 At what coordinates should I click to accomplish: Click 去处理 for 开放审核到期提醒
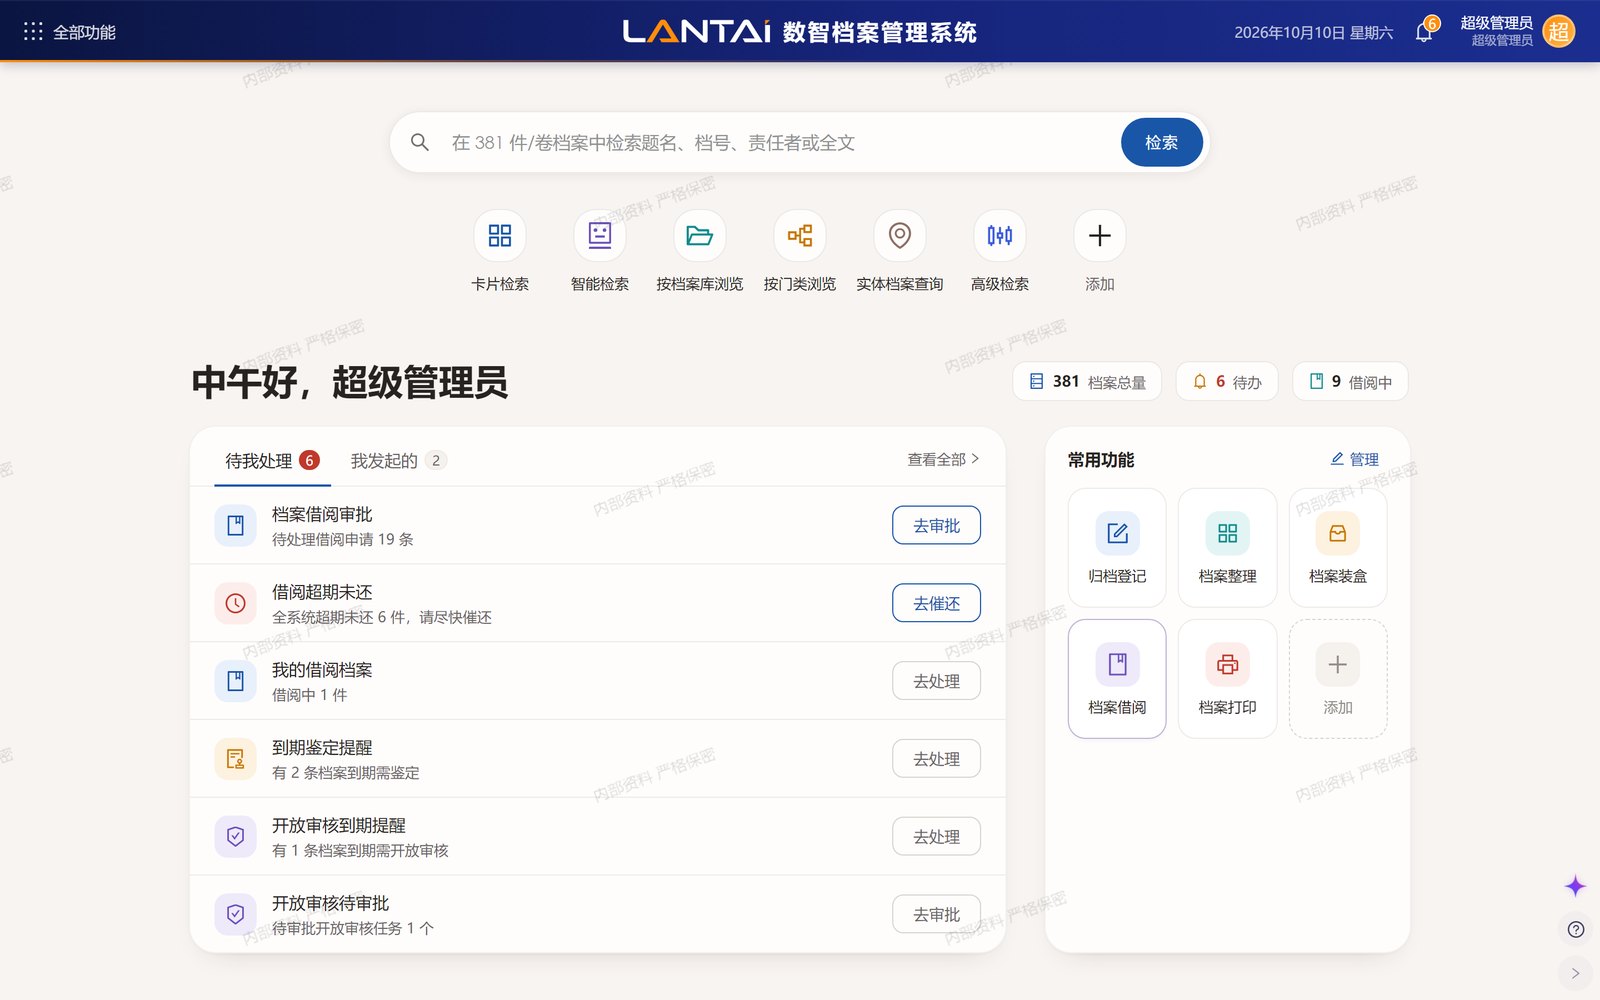coord(936,838)
